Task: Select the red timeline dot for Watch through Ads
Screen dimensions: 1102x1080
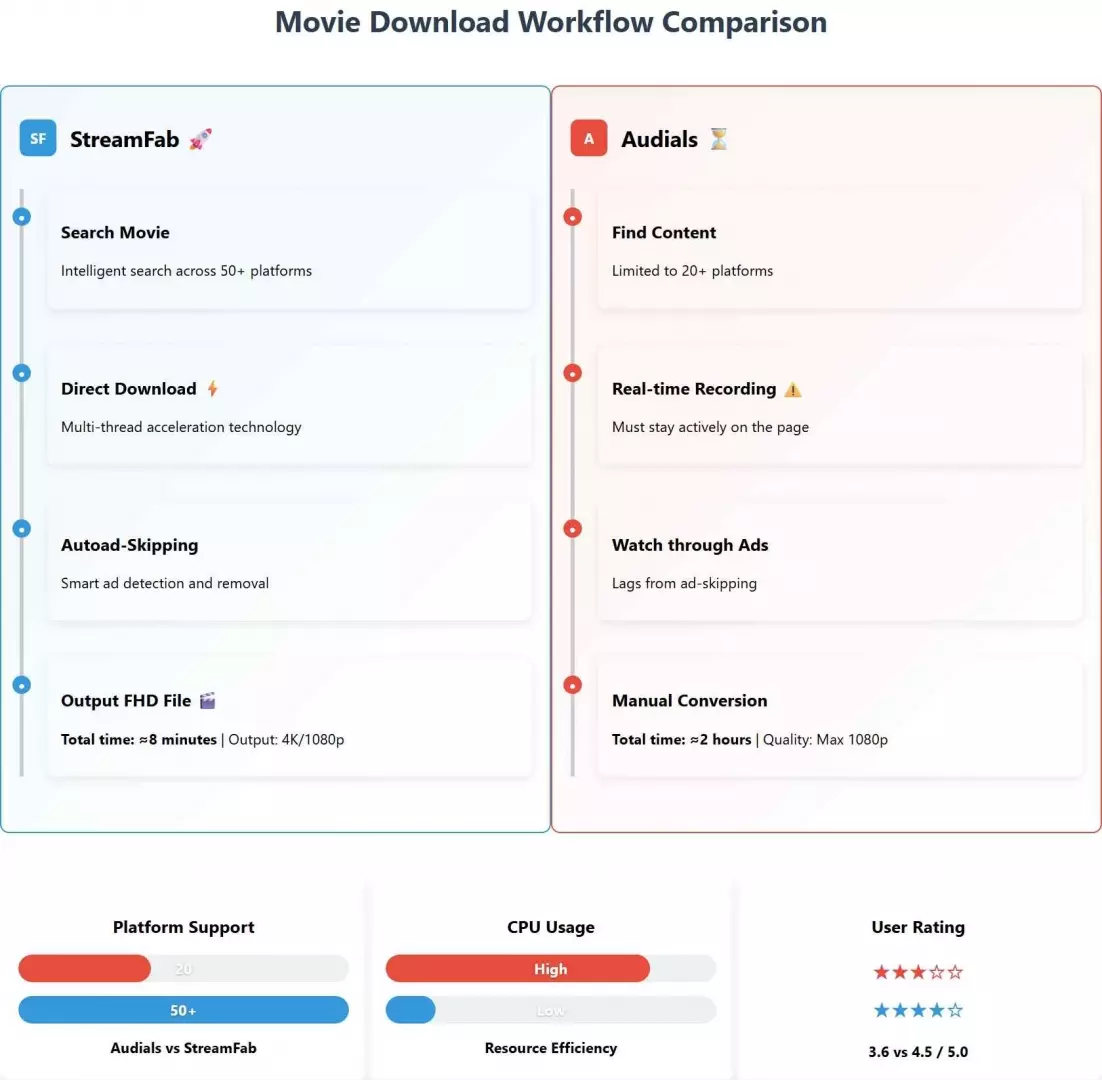Action: (x=573, y=529)
